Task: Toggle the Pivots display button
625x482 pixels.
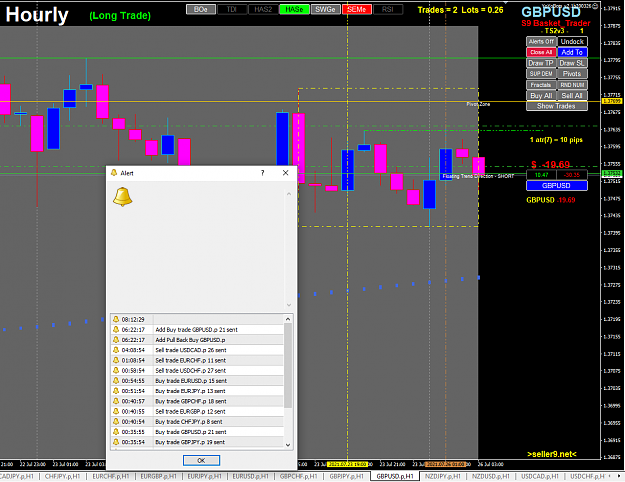Action: coord(572,74)
